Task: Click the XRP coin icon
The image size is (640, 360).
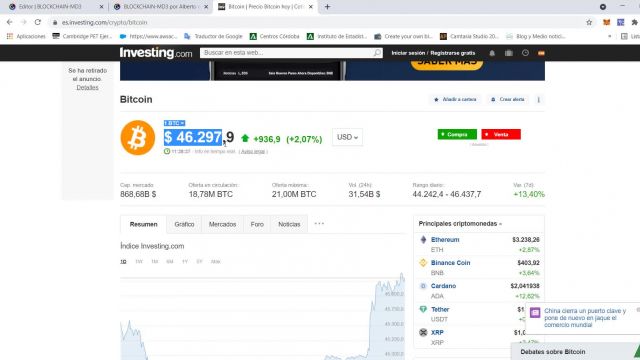Action: click(x=423, y=333)
